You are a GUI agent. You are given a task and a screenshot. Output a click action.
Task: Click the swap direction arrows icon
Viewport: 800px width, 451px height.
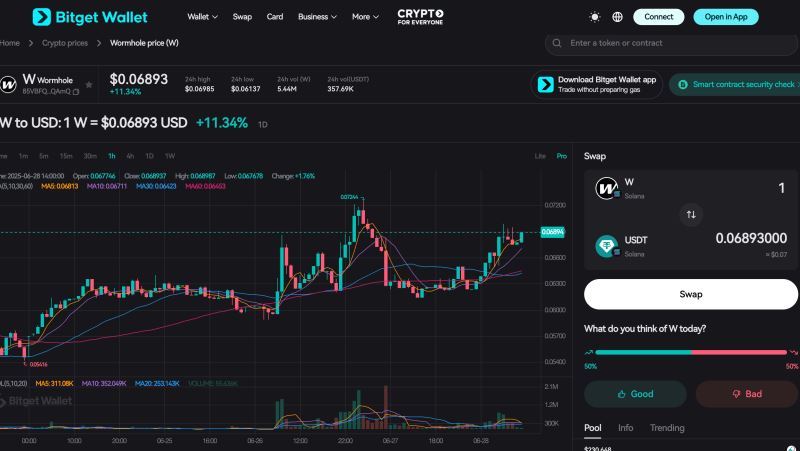690,215
